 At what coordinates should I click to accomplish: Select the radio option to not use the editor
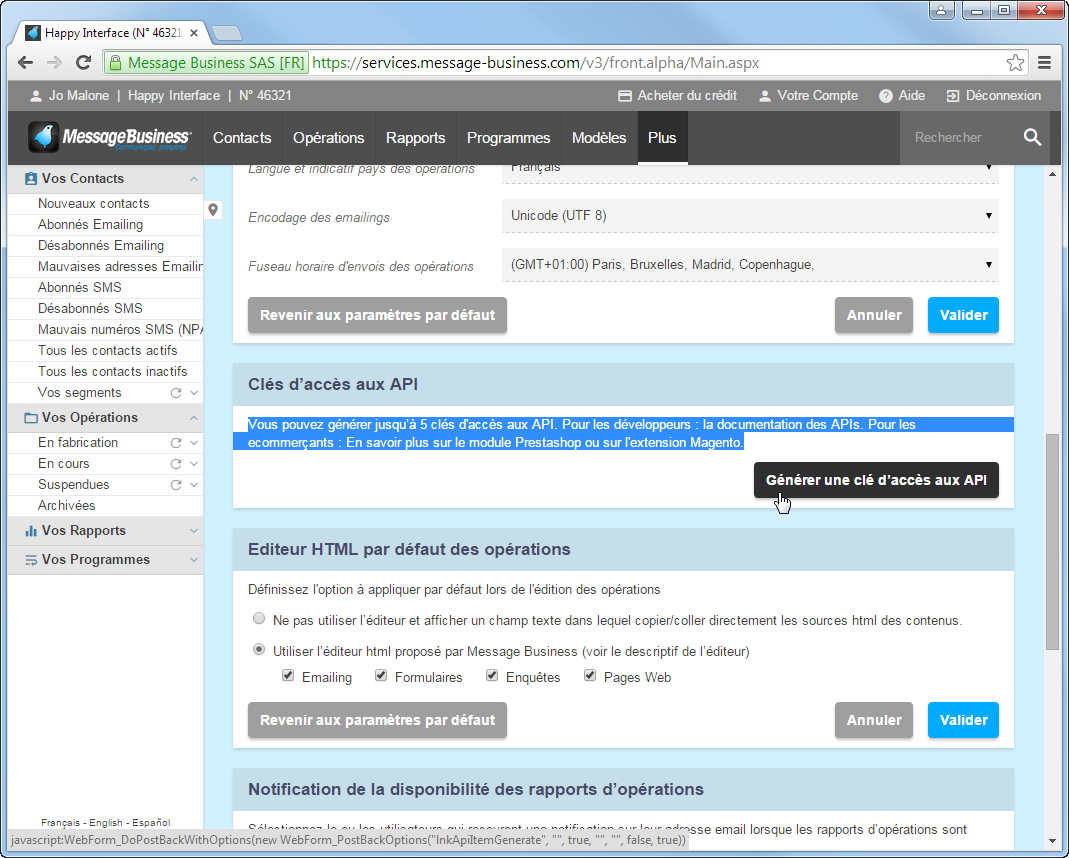pyautogui.click(x=259, y=618)
